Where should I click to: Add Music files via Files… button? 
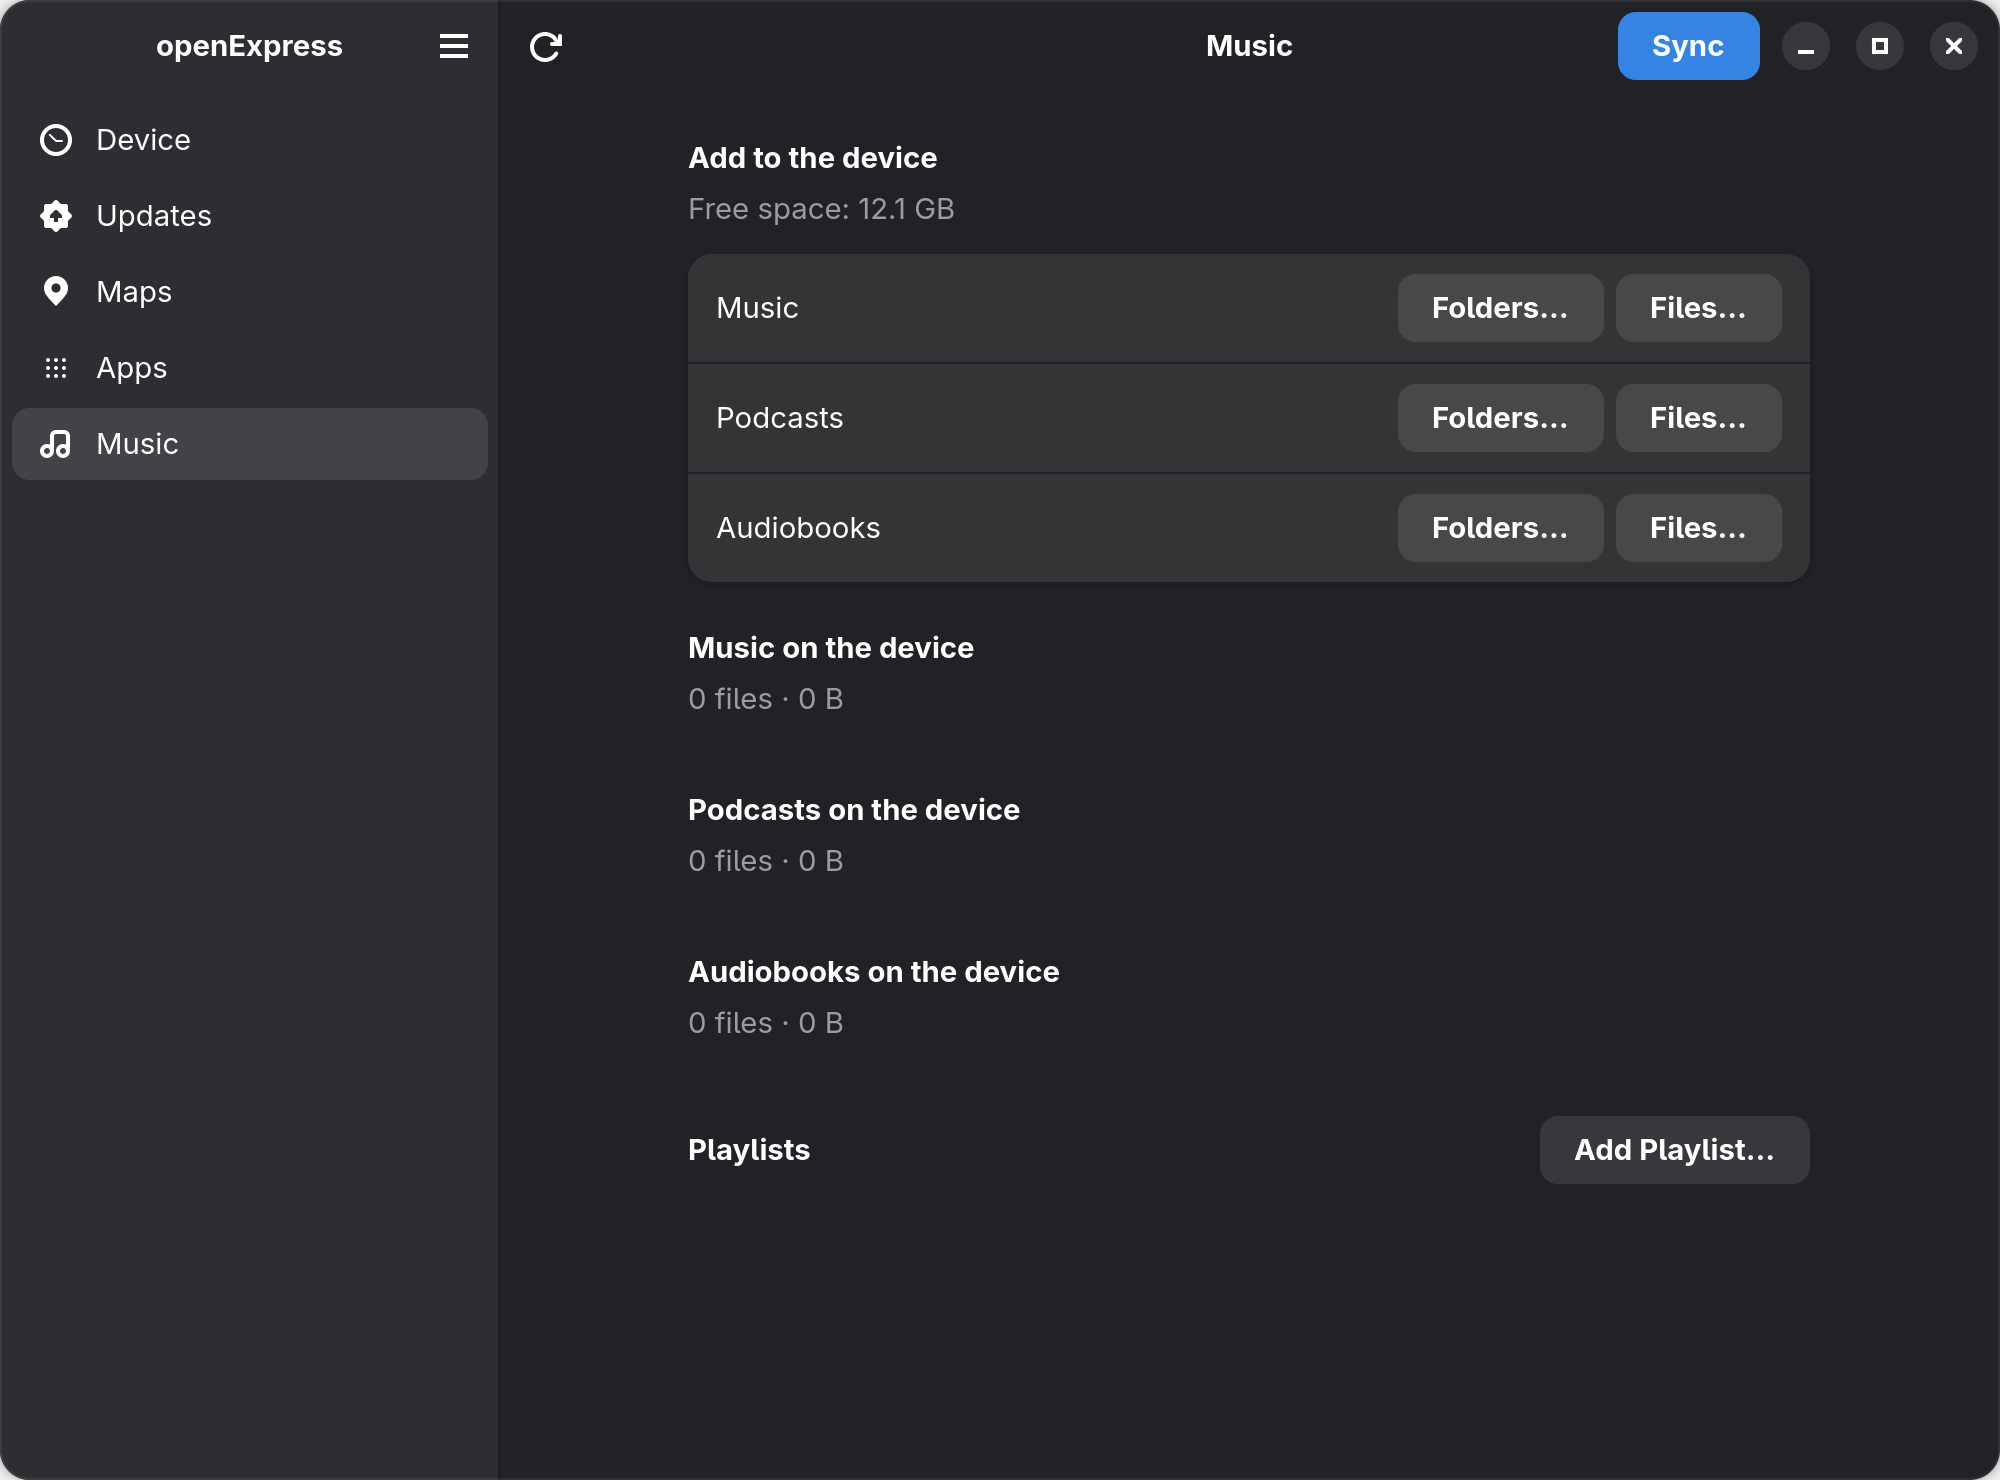click(x=1698, y=308)
